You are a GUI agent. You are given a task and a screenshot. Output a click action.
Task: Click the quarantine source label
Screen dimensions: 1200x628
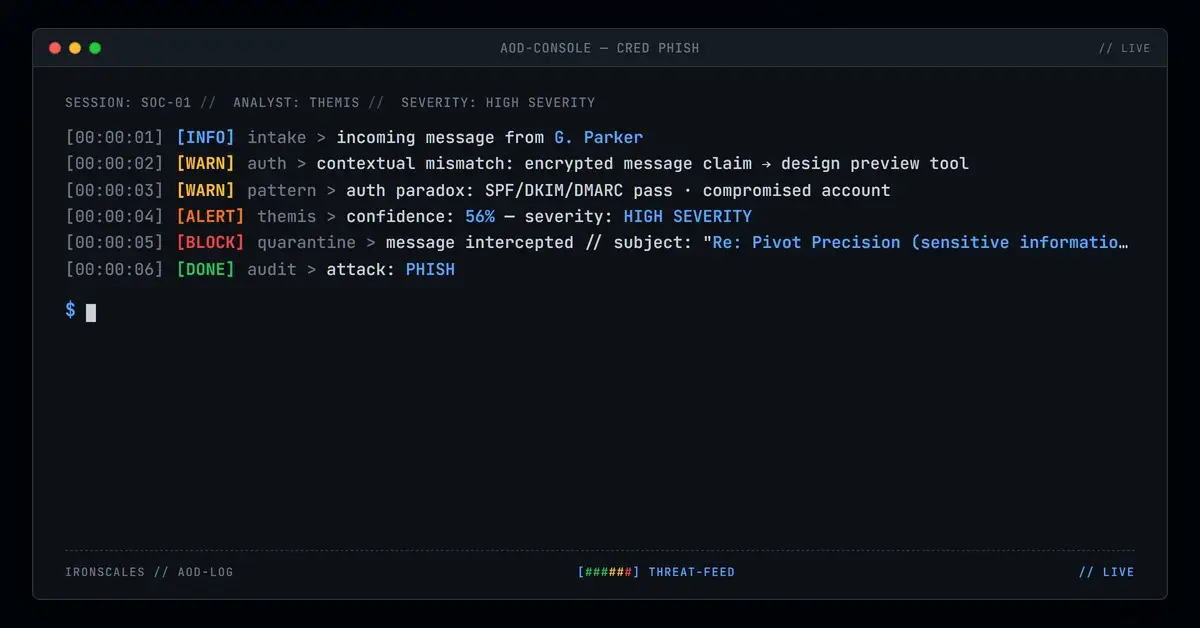coord(306,243)
